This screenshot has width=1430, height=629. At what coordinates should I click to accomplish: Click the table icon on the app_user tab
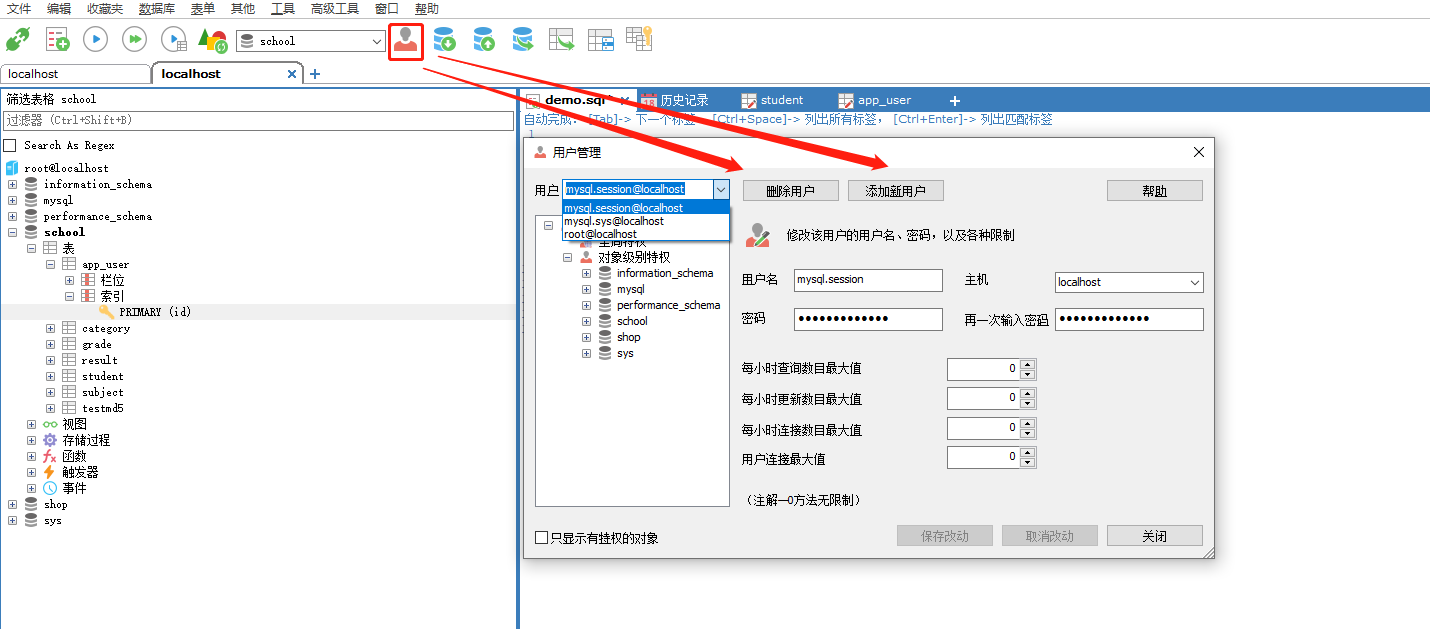pos(846,100)
